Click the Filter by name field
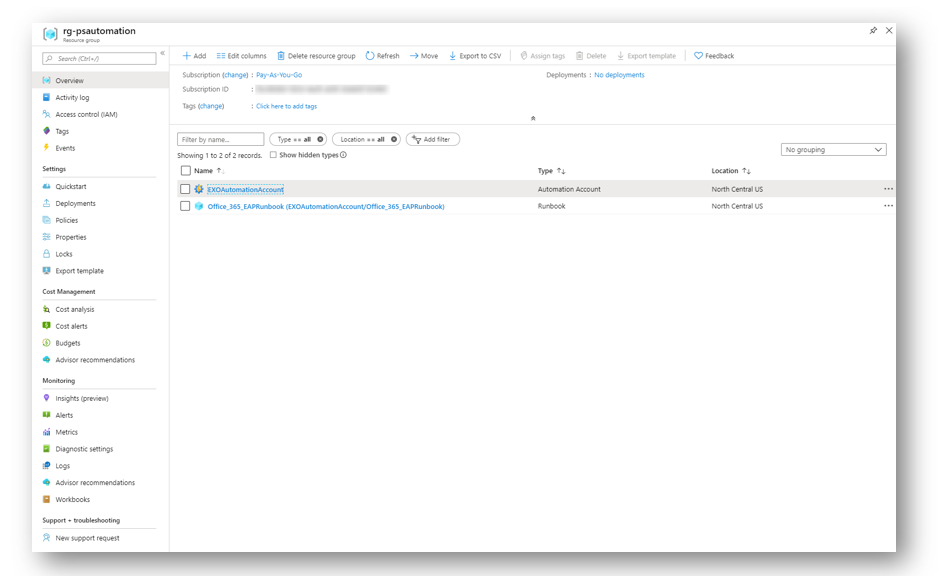 [220, 139]
